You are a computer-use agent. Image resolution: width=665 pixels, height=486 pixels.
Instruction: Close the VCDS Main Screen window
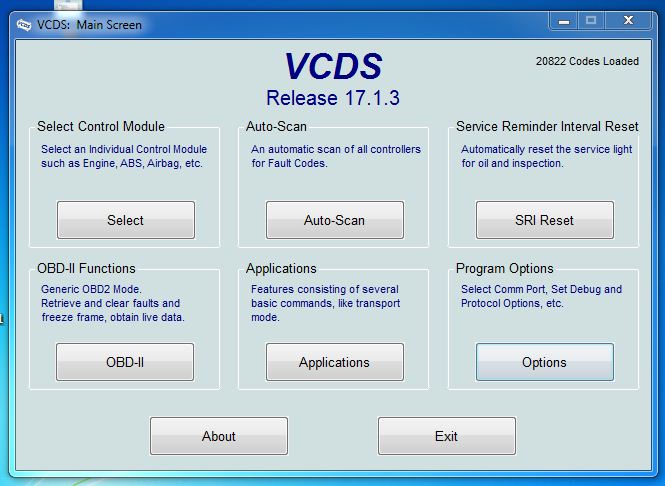tap(628, 21)
